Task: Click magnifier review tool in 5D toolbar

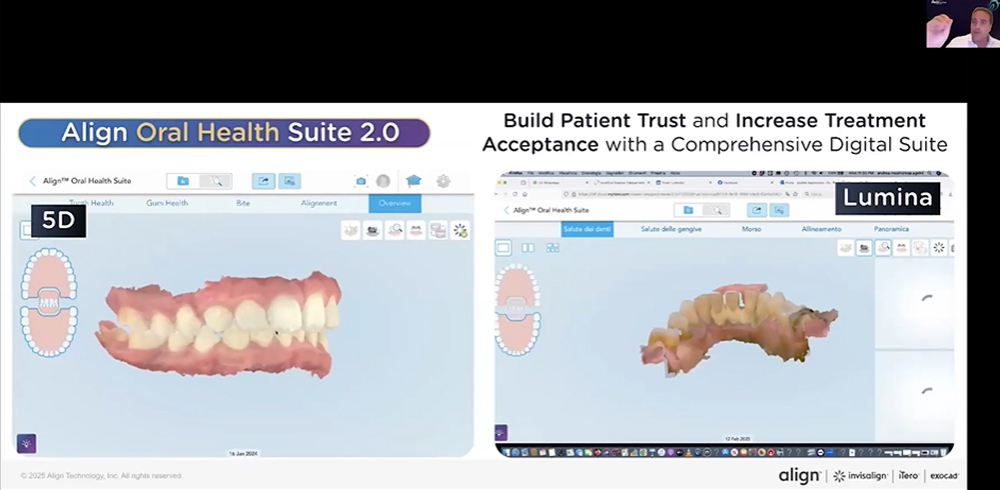Action: [x=395, y=230]
